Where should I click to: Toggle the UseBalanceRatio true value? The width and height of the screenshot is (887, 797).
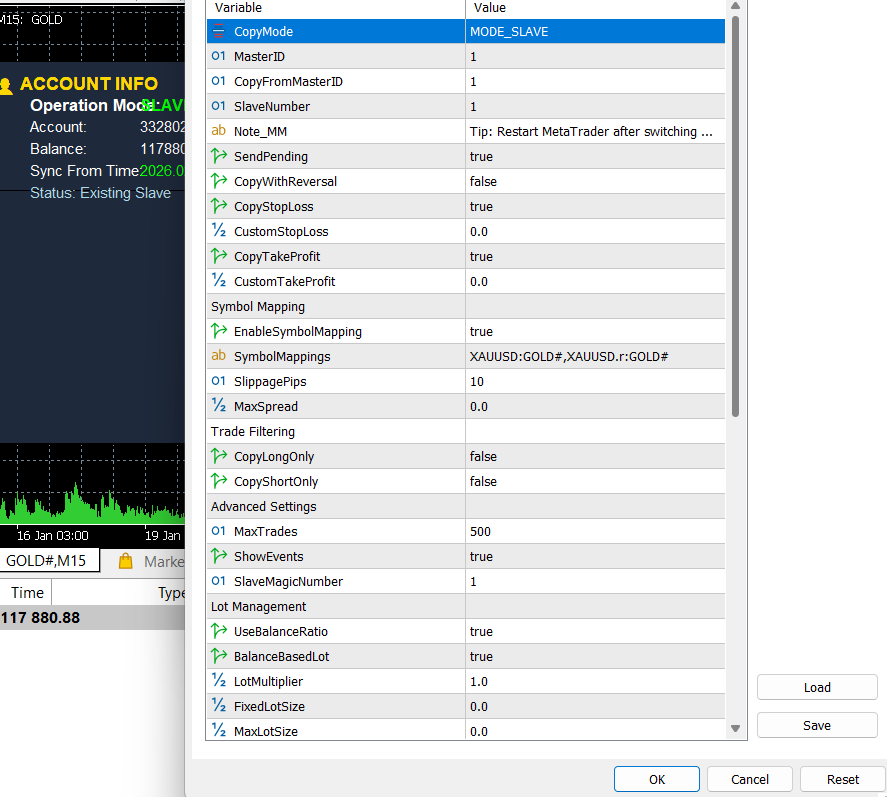(595, 631)
